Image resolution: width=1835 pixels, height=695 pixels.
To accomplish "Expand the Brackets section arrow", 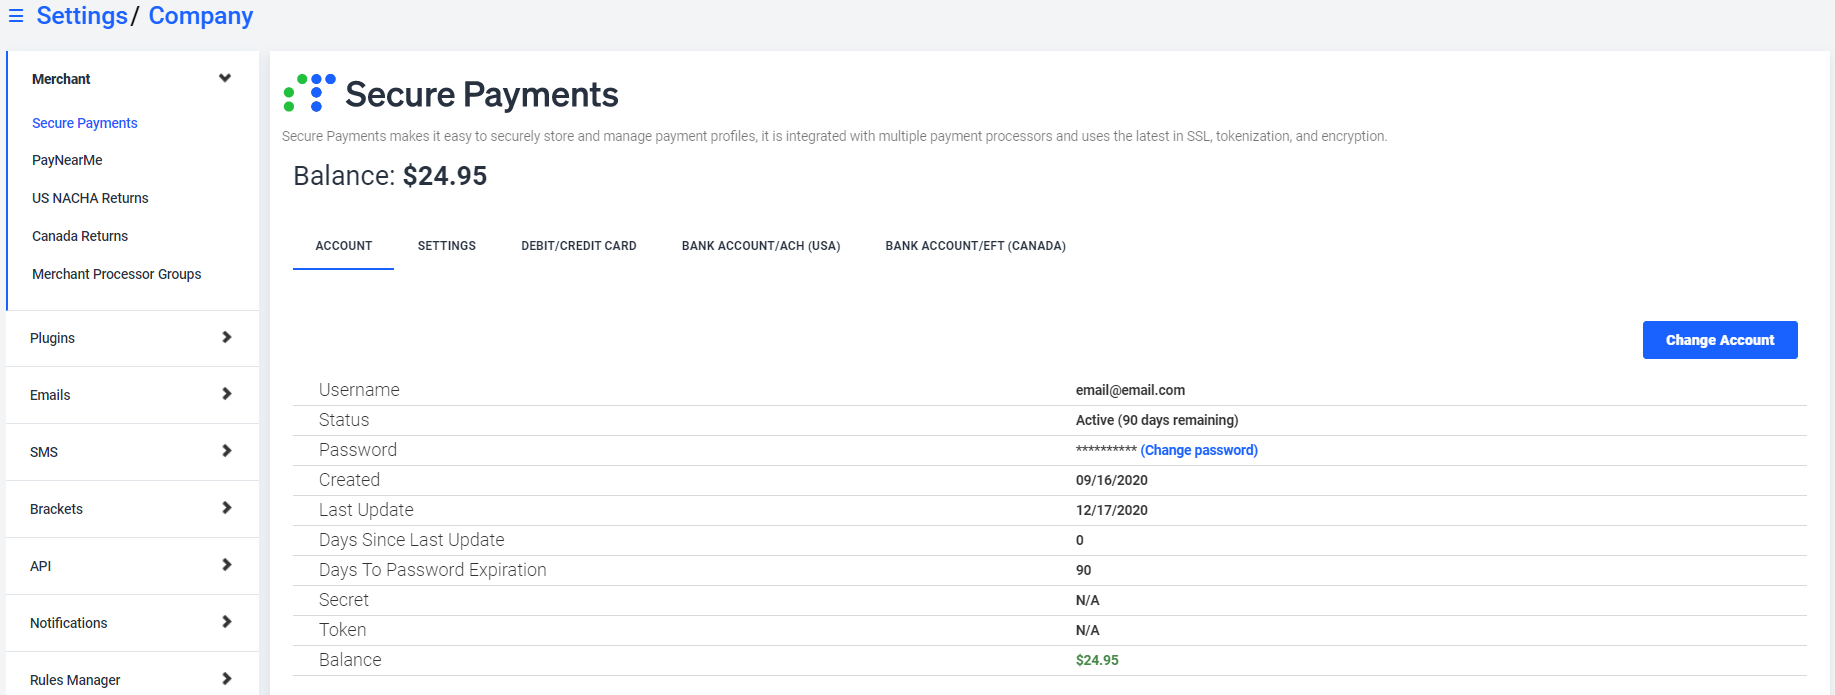I will click(226, 508).
